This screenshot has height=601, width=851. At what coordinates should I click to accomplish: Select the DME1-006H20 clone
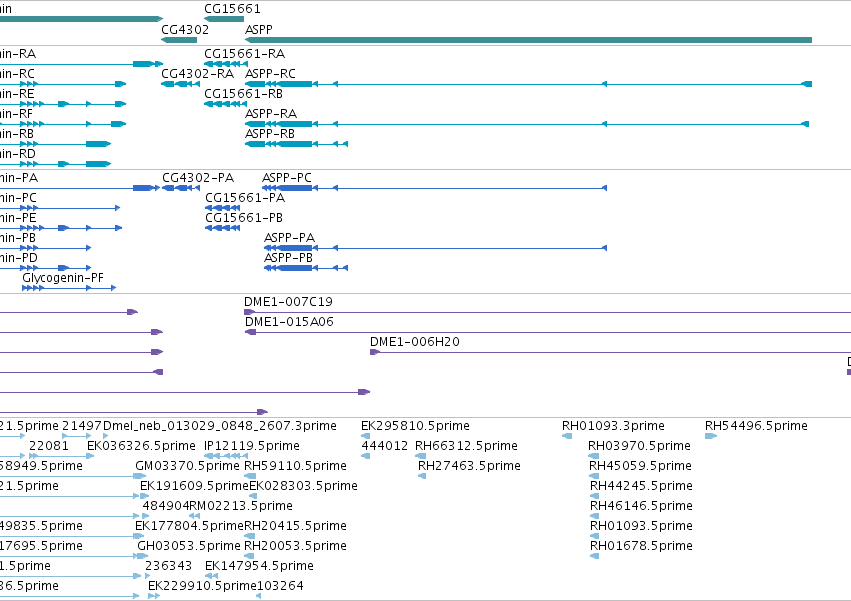611,352
